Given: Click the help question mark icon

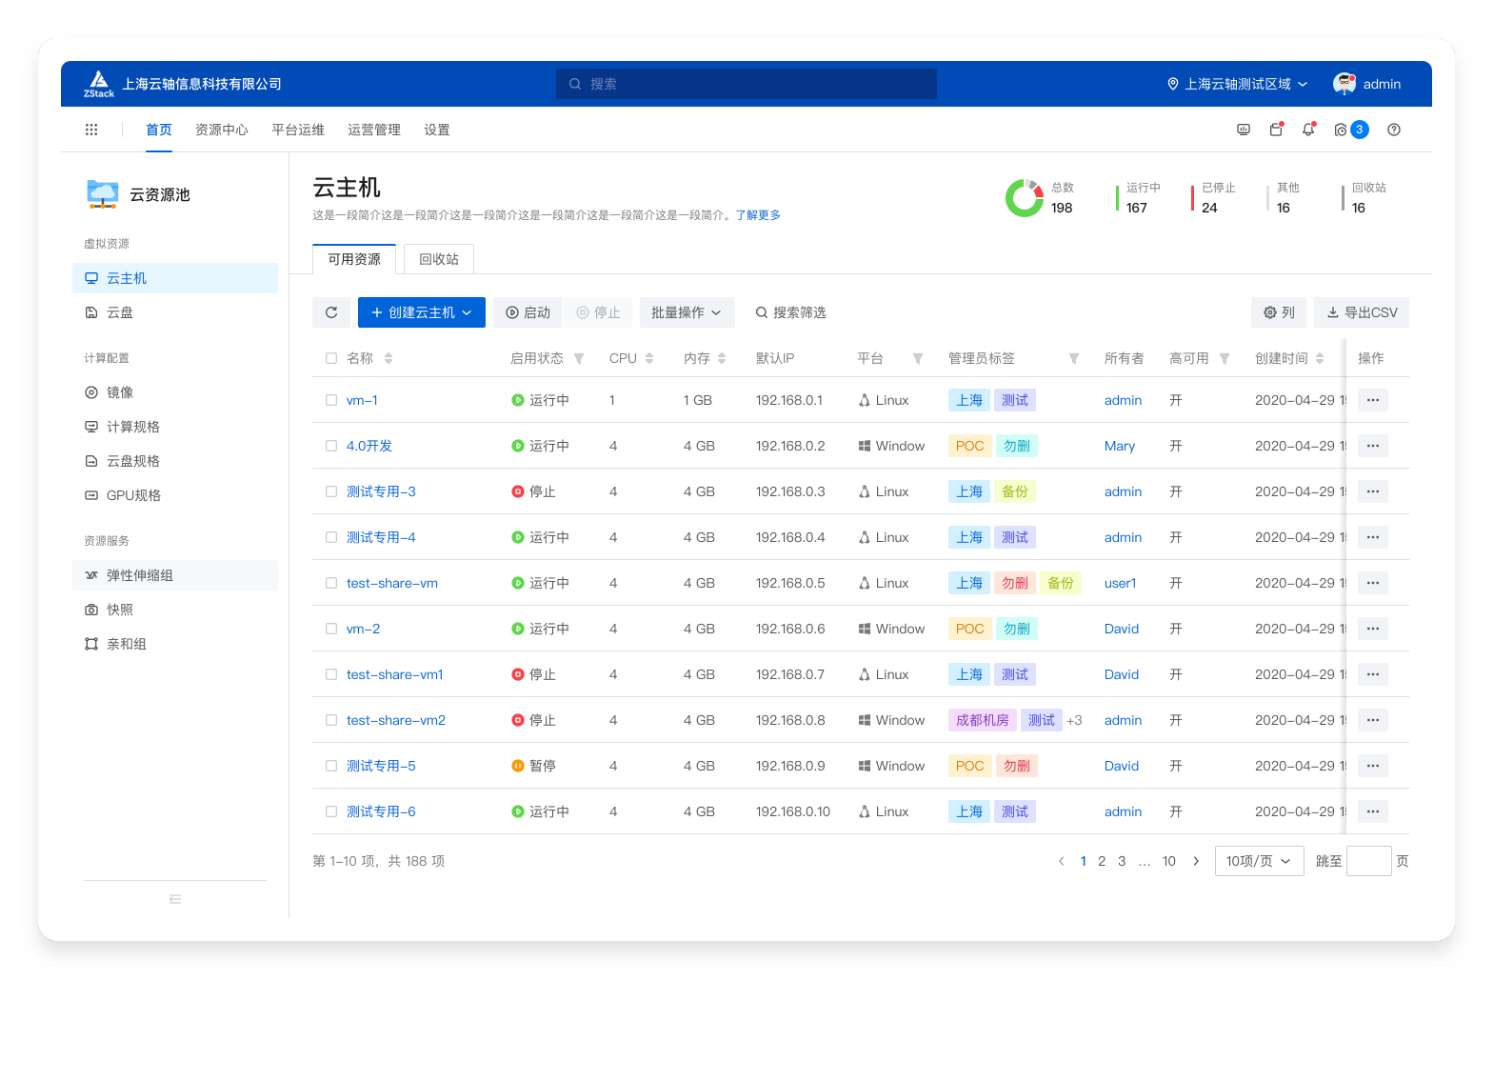Looking at the screenshot, I should (1393, 130).
